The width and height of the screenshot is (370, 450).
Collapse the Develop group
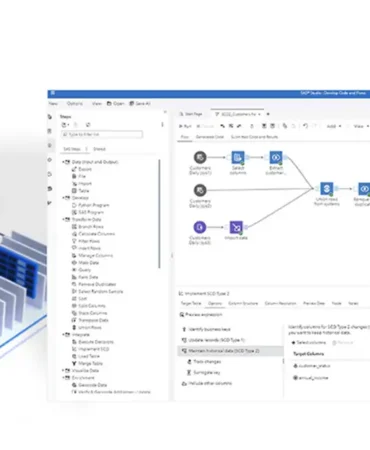coord(63,198)
